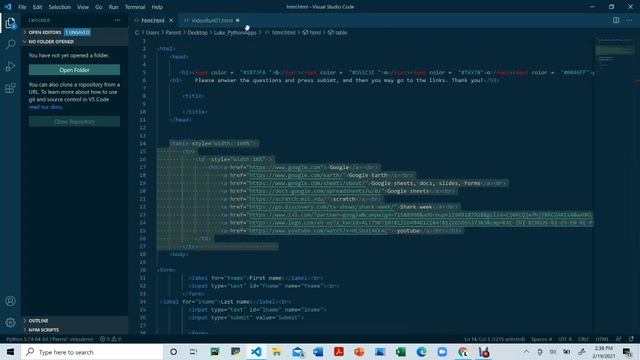Expand the NPM Scripts section

click(75, 330)
